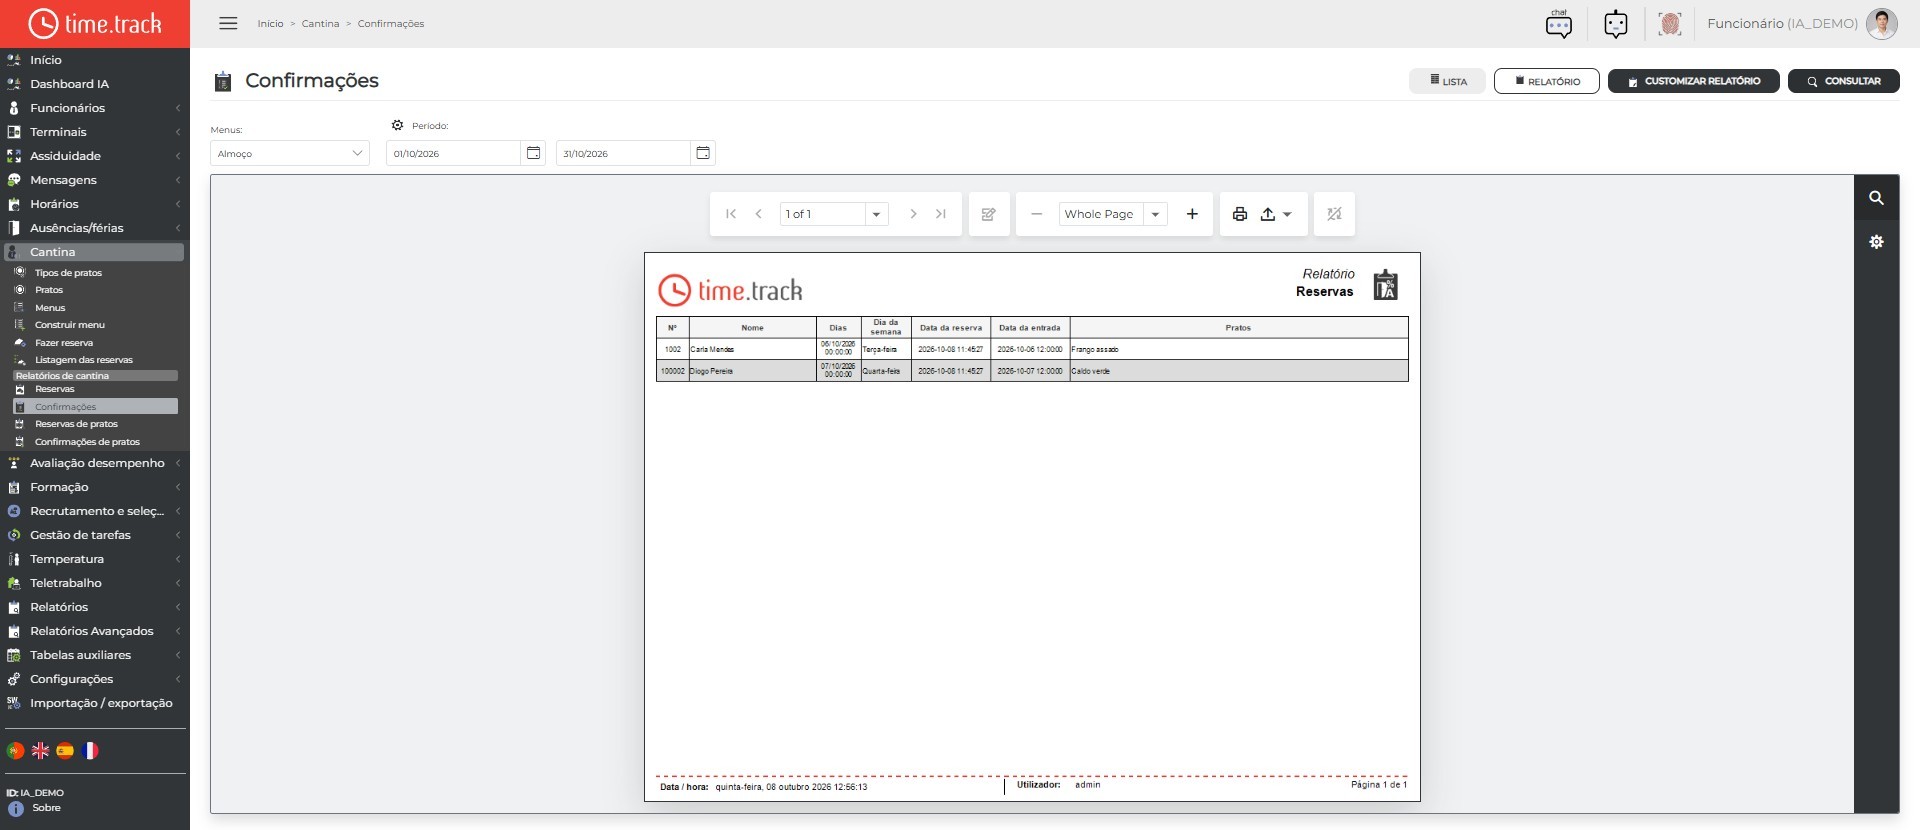The image size is (1920, 830).
Task: Toggle report editing fields icon
Action: 989,214
